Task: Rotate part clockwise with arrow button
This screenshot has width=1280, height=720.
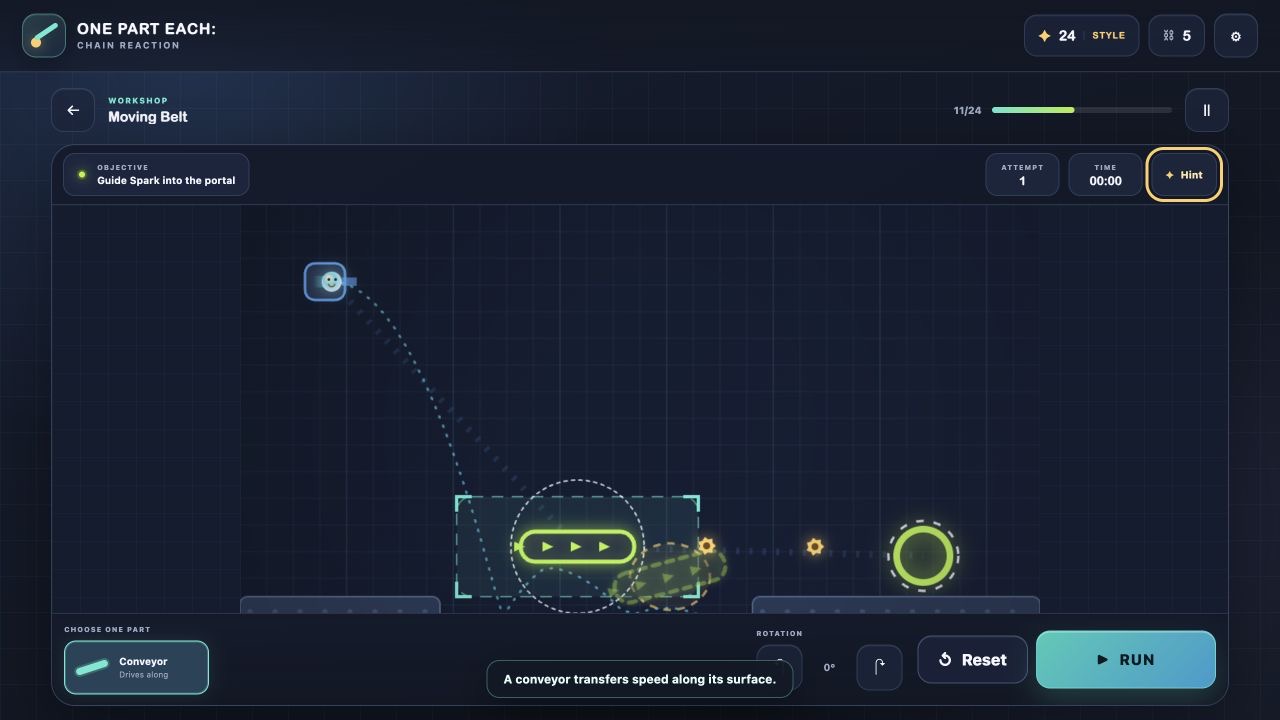Action: (x=879, y=667)
